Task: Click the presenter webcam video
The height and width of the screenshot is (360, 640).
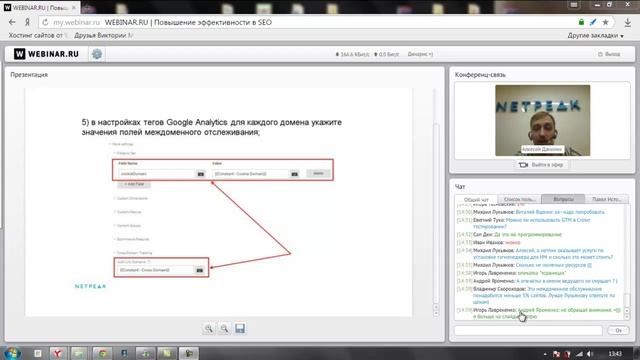Action: (x=542, y=120)
